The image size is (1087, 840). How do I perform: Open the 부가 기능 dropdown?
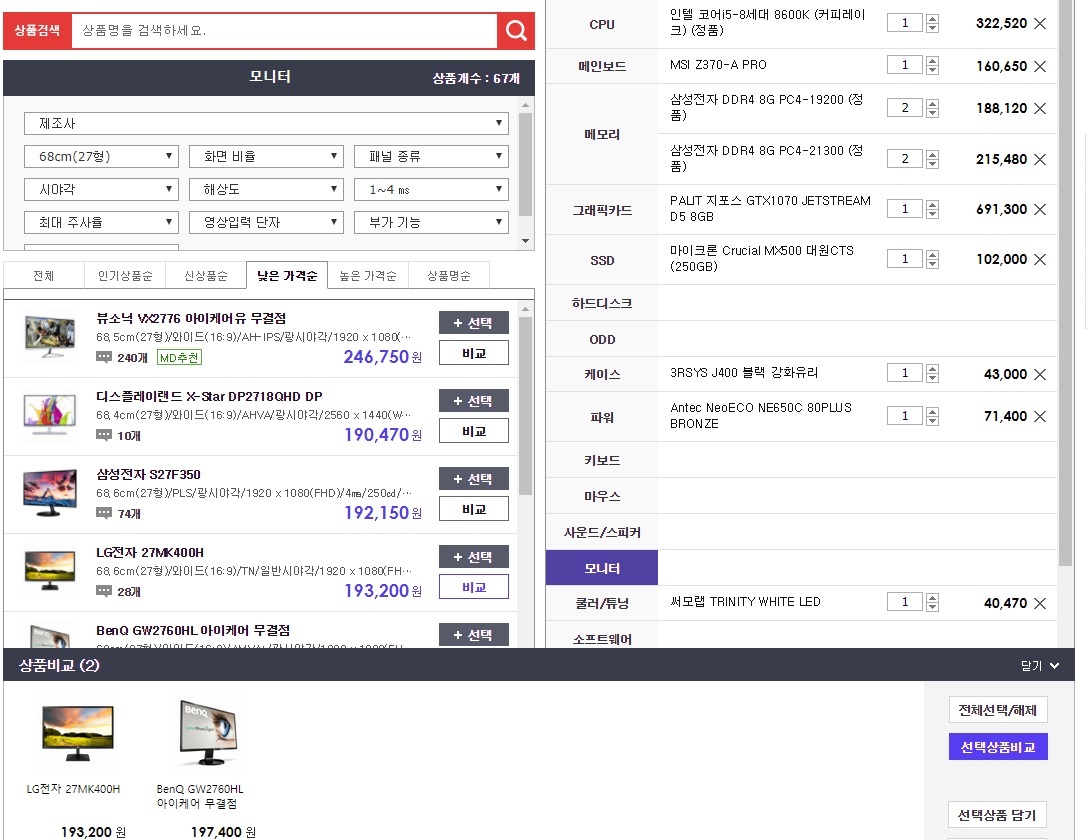[431, 222]
